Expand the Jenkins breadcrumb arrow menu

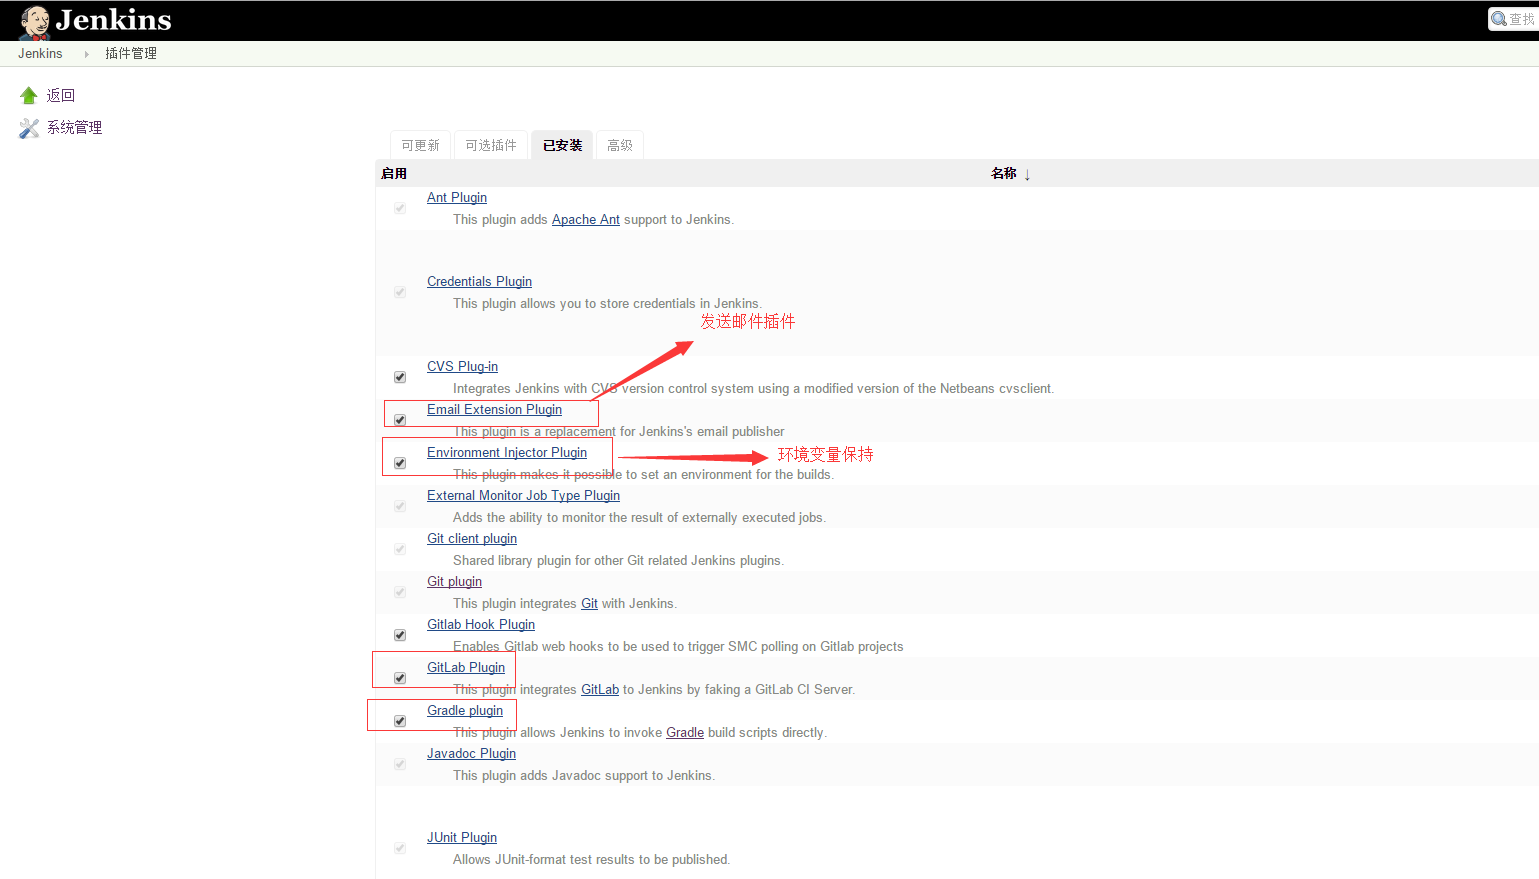pyautogui.click(x=86, y=54)
